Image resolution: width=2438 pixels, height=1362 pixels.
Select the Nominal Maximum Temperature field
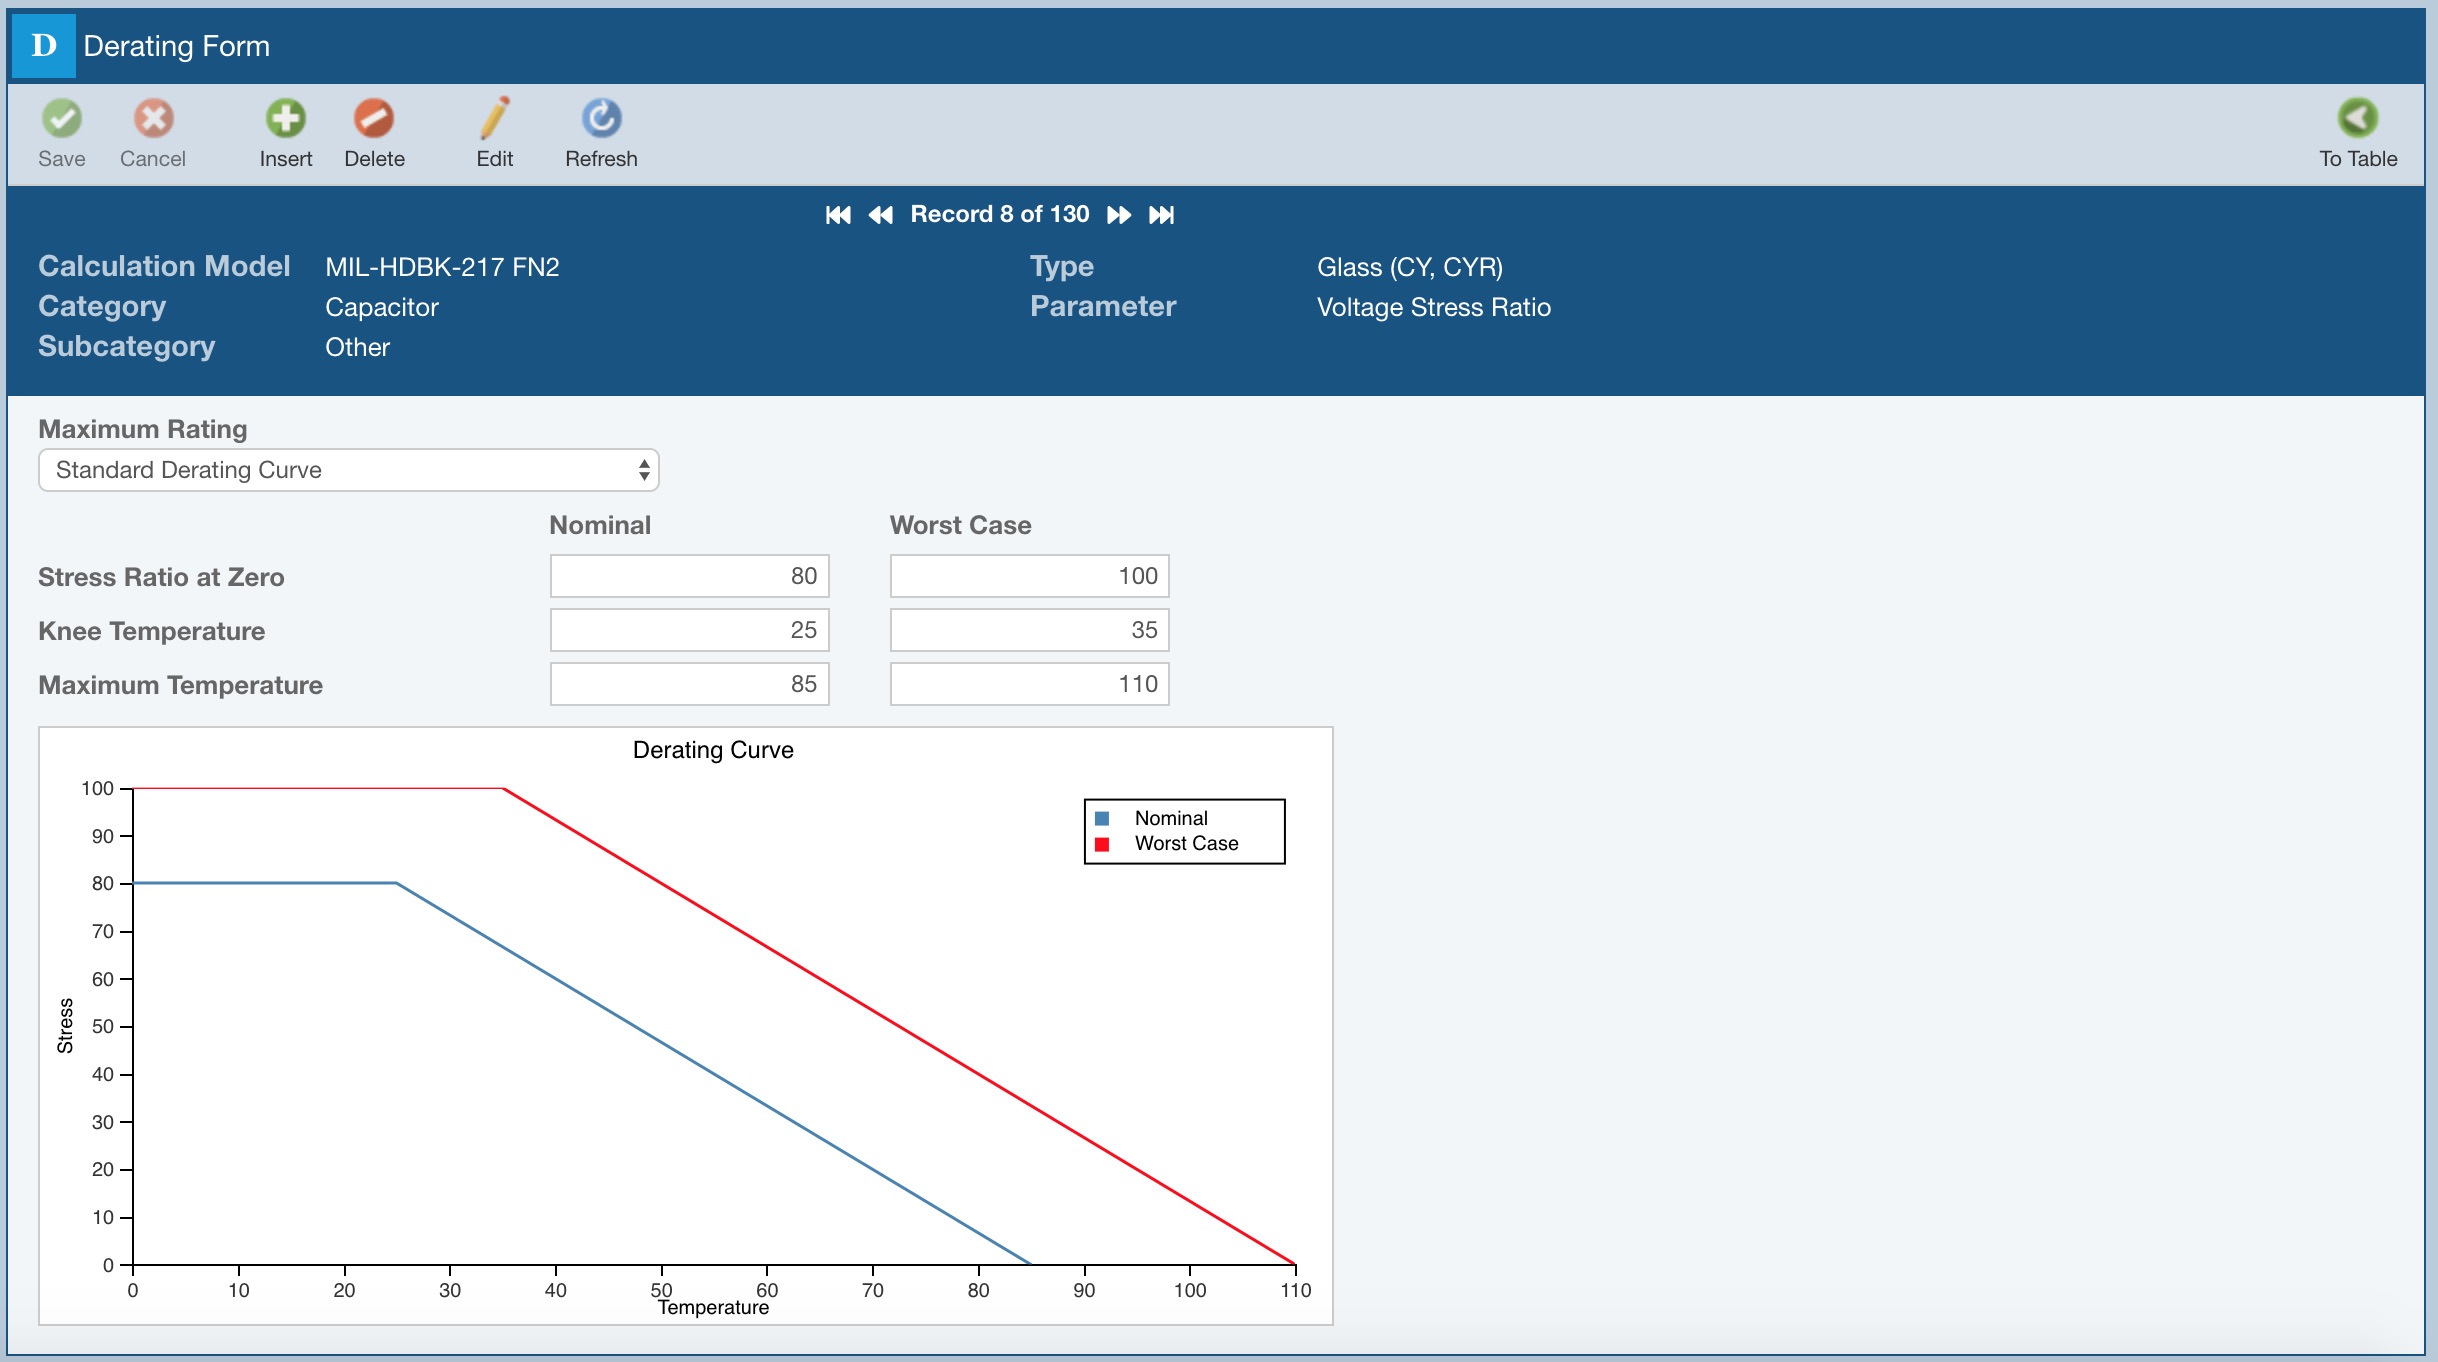pyautogui.click(x=689, y=684)
